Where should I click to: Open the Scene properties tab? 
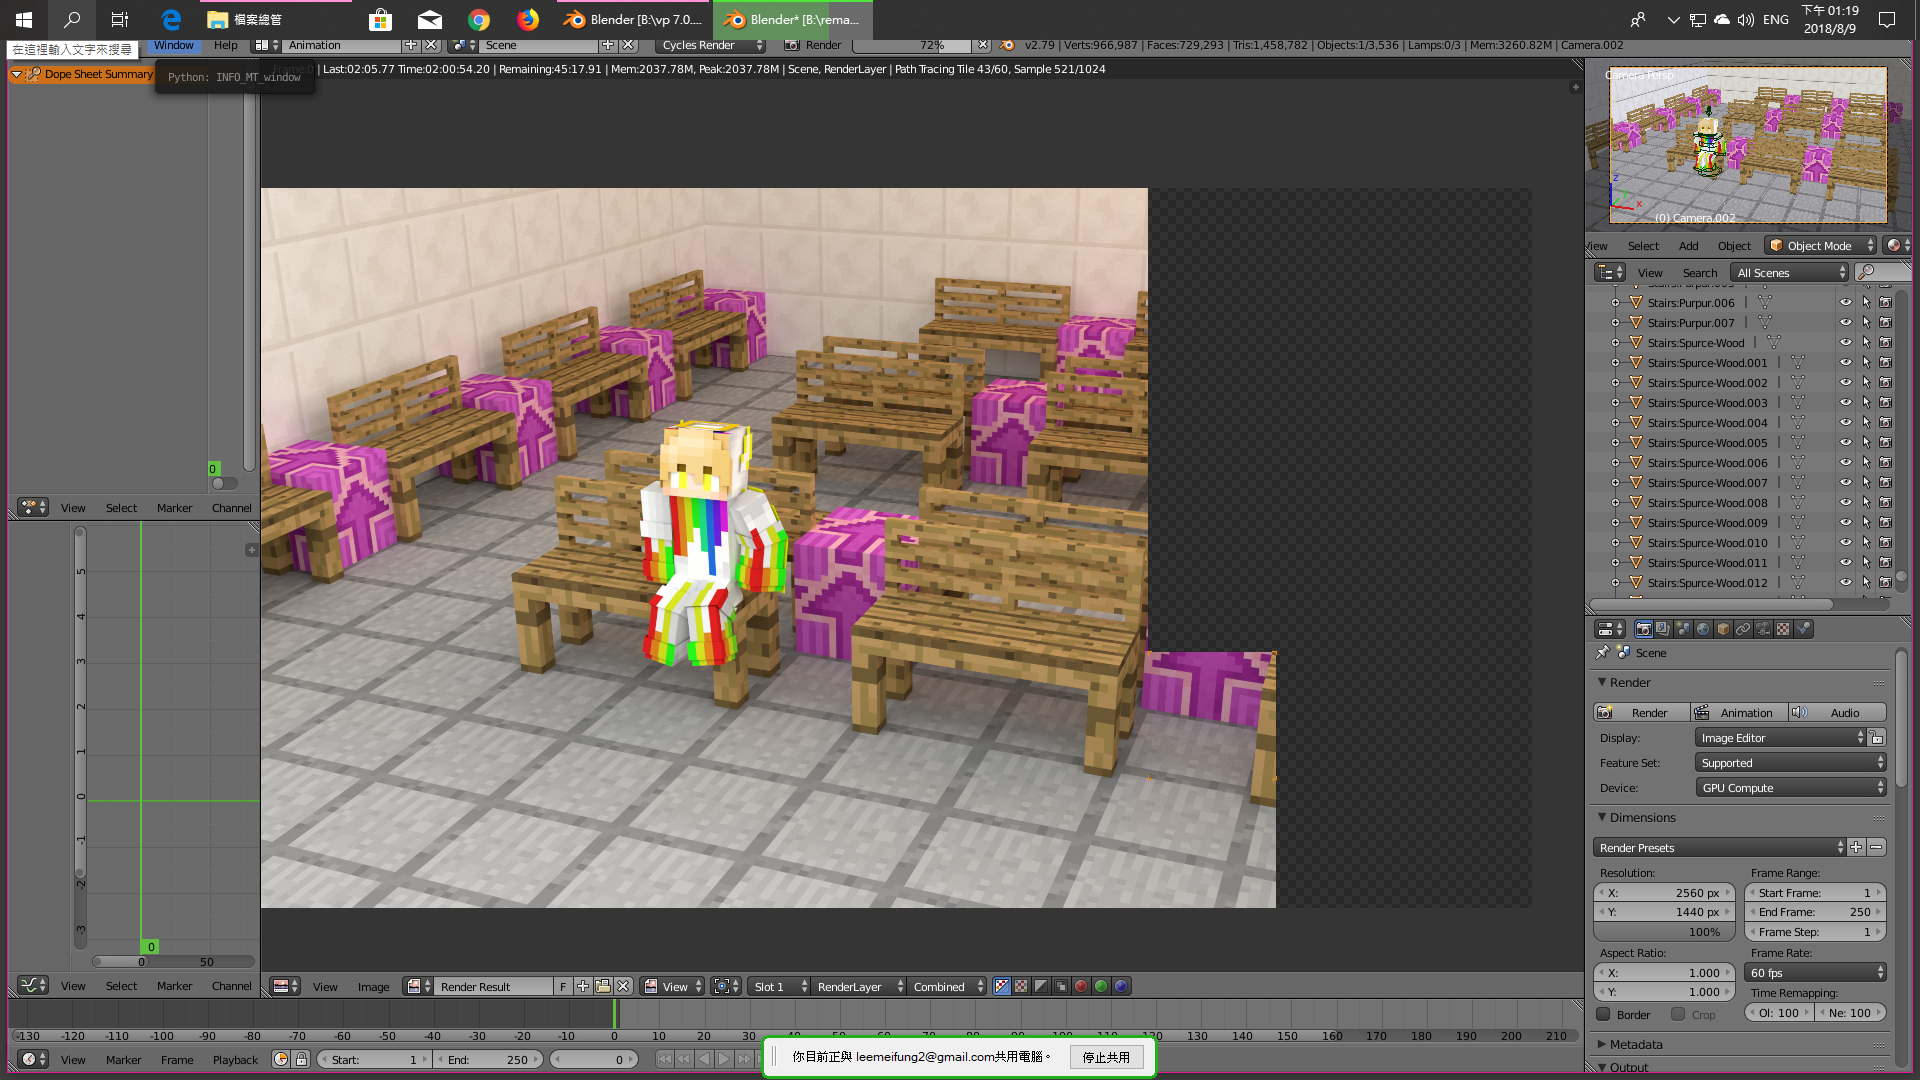pyautogui.click(x=1683, y=629)
